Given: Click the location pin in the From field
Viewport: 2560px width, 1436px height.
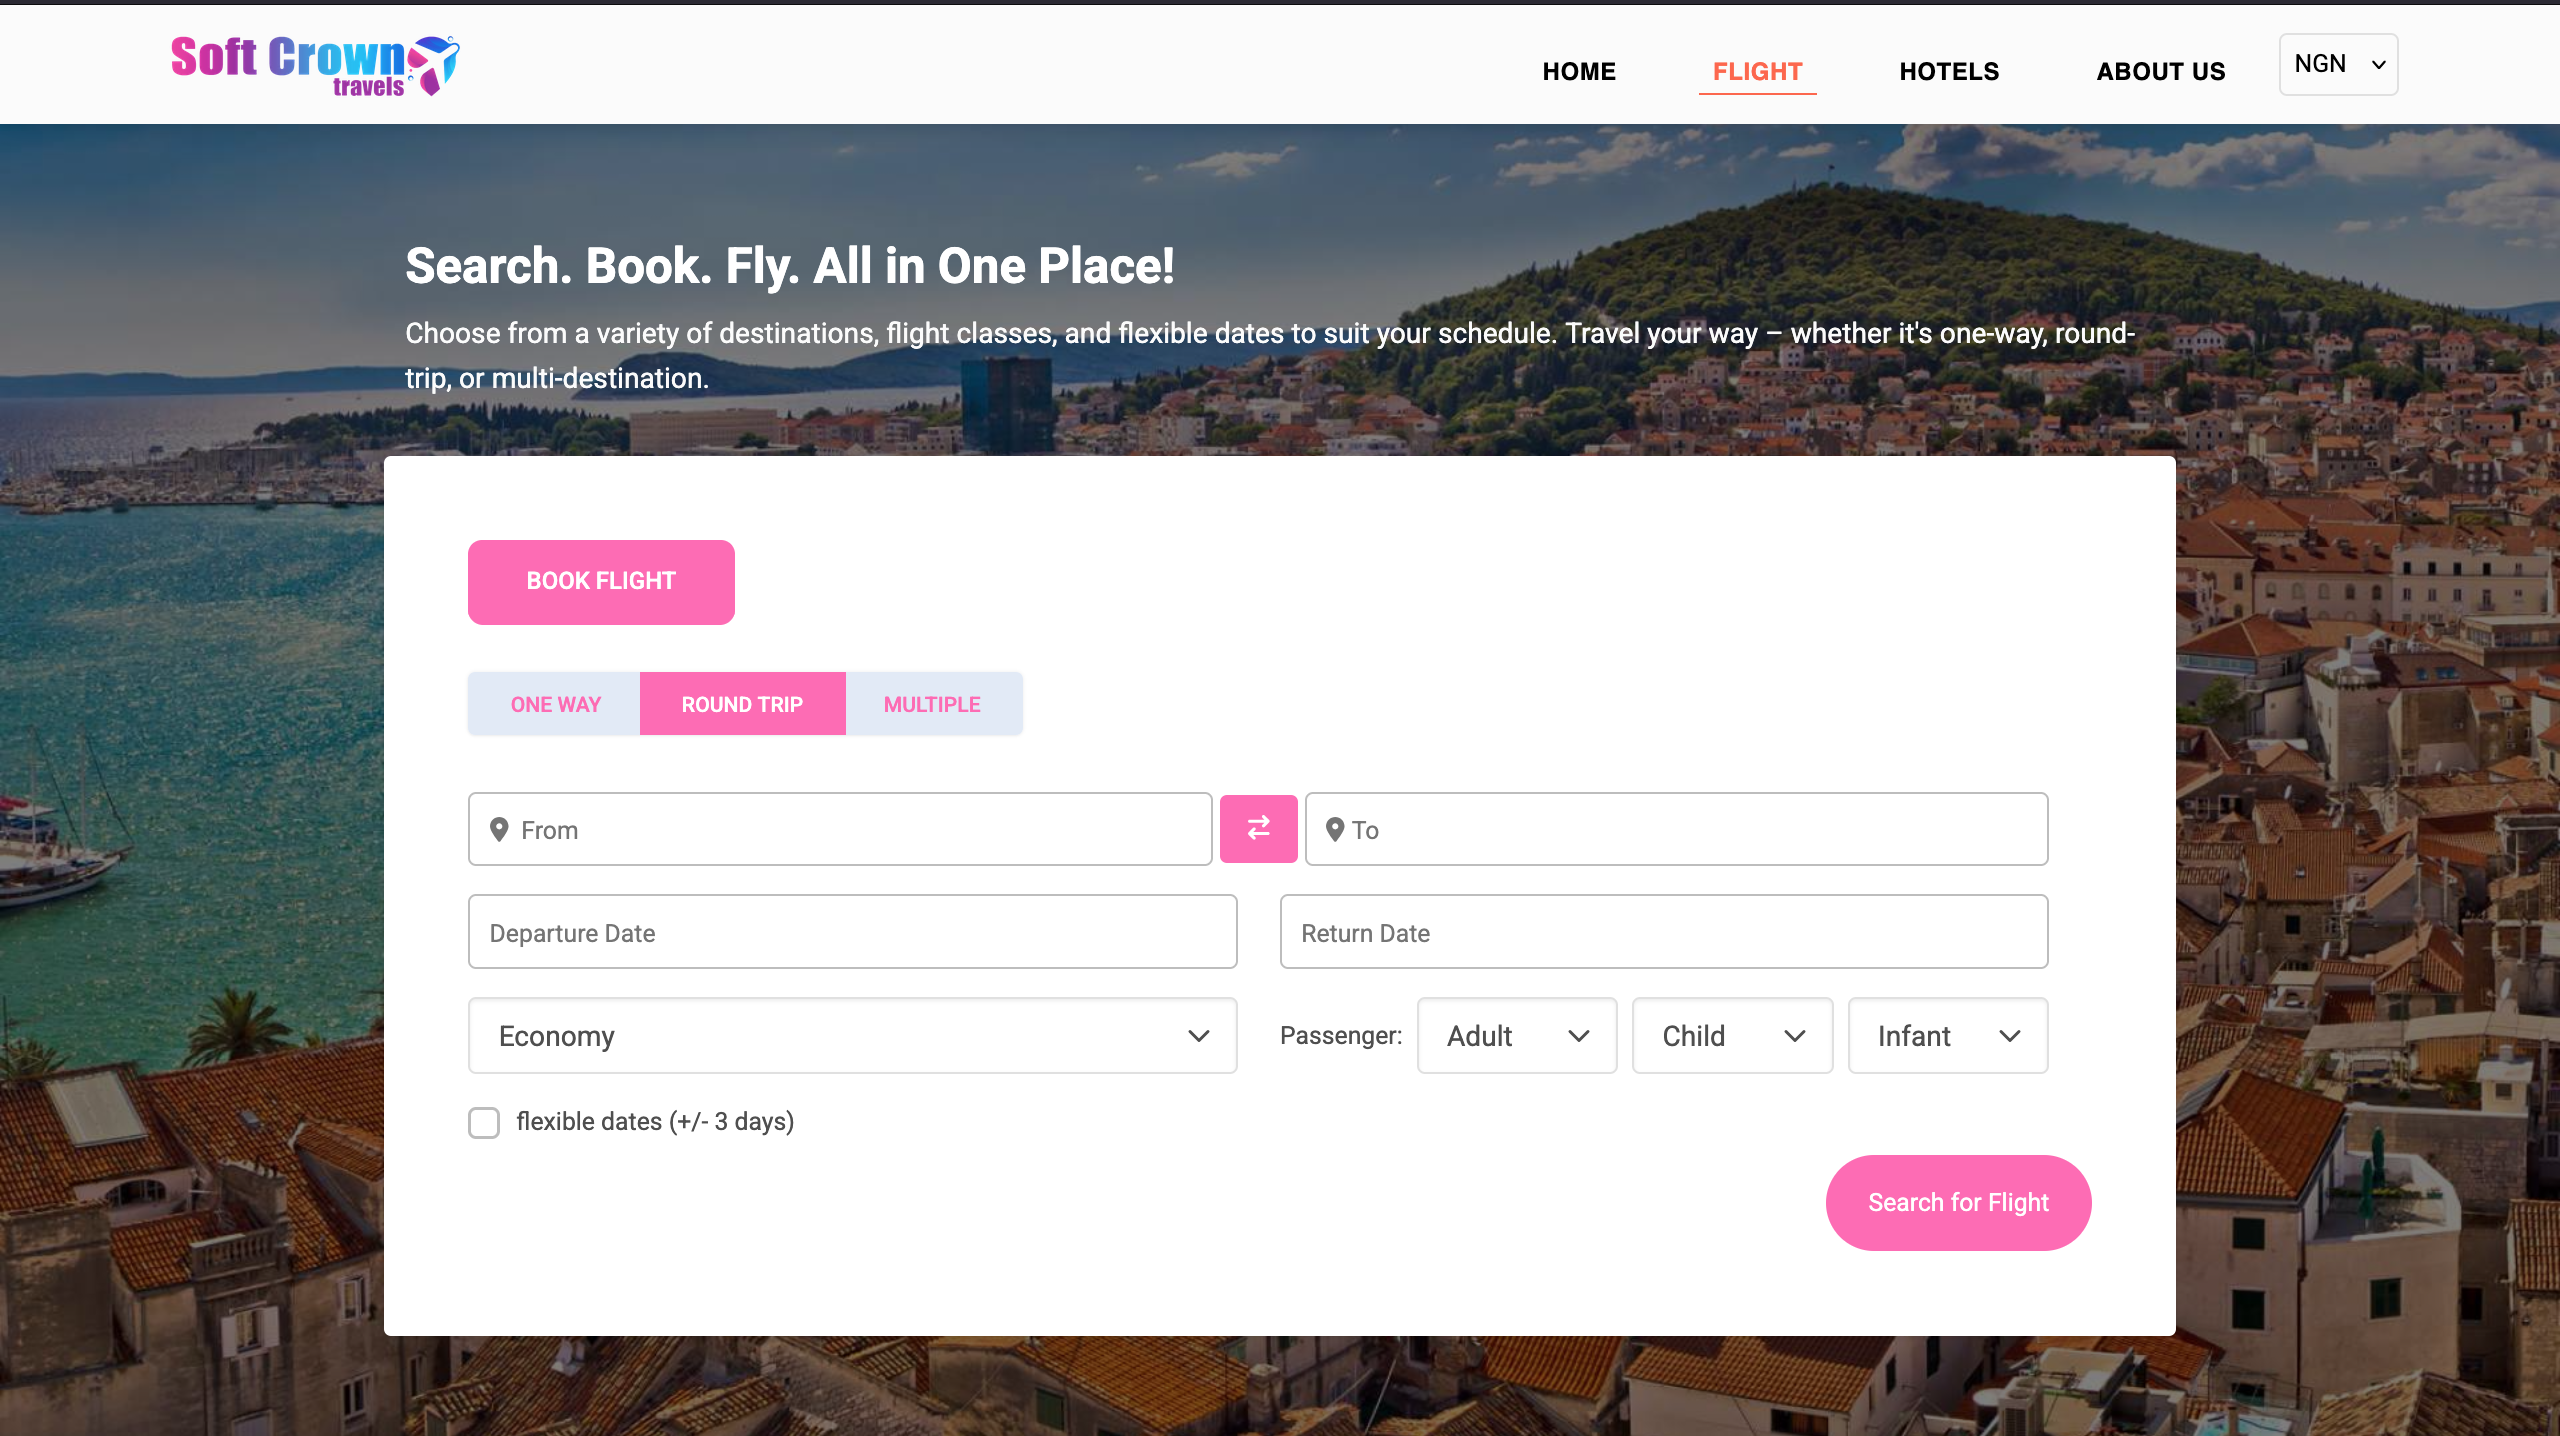Looking at the screenshot, I should [x=499, y=829].
